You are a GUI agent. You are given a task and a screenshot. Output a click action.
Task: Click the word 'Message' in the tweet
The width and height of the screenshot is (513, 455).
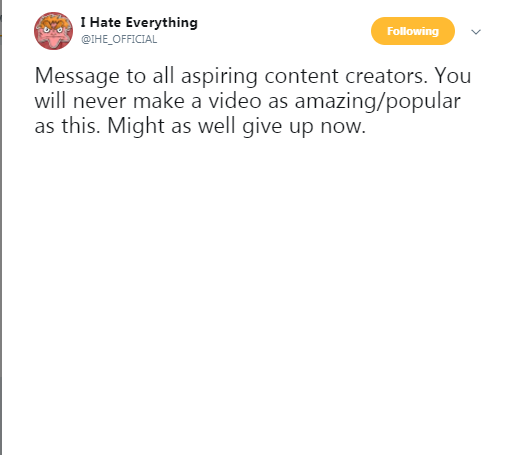[x=77, y=76]
